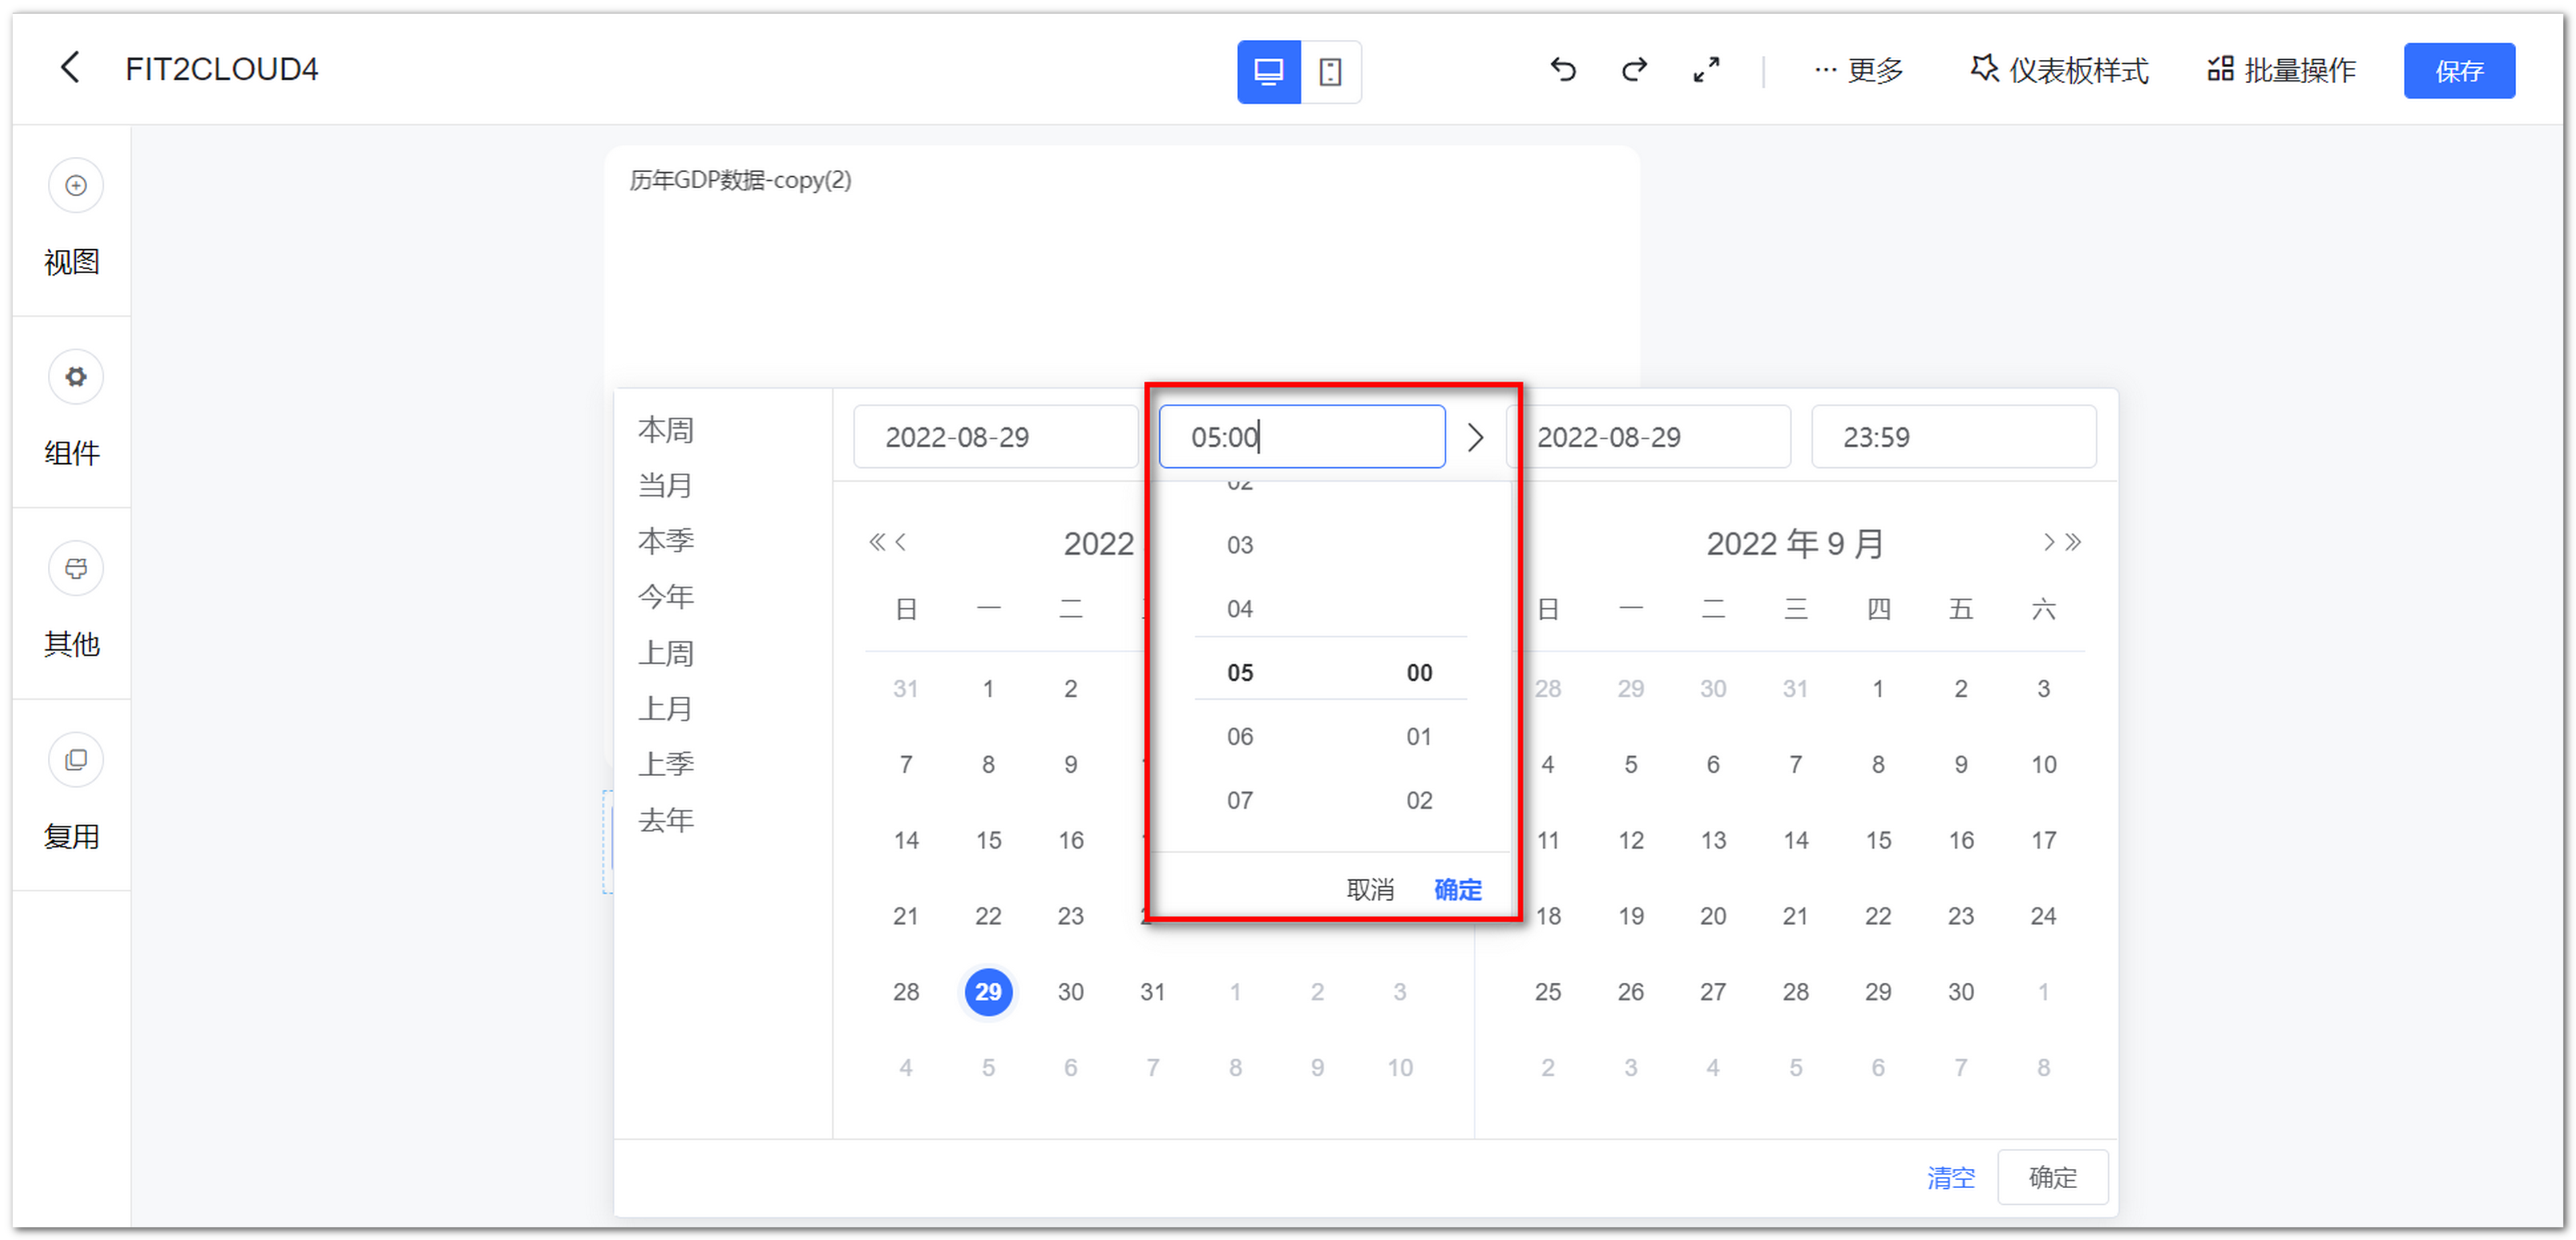The height and width of the screenshot is (1240, 2576).
Task: Go to previous year double-arrow
Action: click(876, 542)
